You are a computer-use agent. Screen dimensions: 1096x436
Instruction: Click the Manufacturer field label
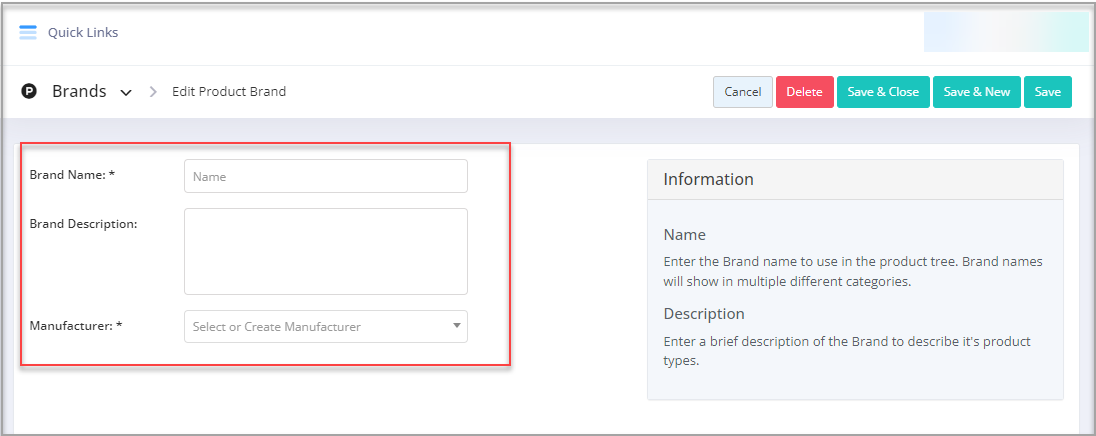point(76,325)
